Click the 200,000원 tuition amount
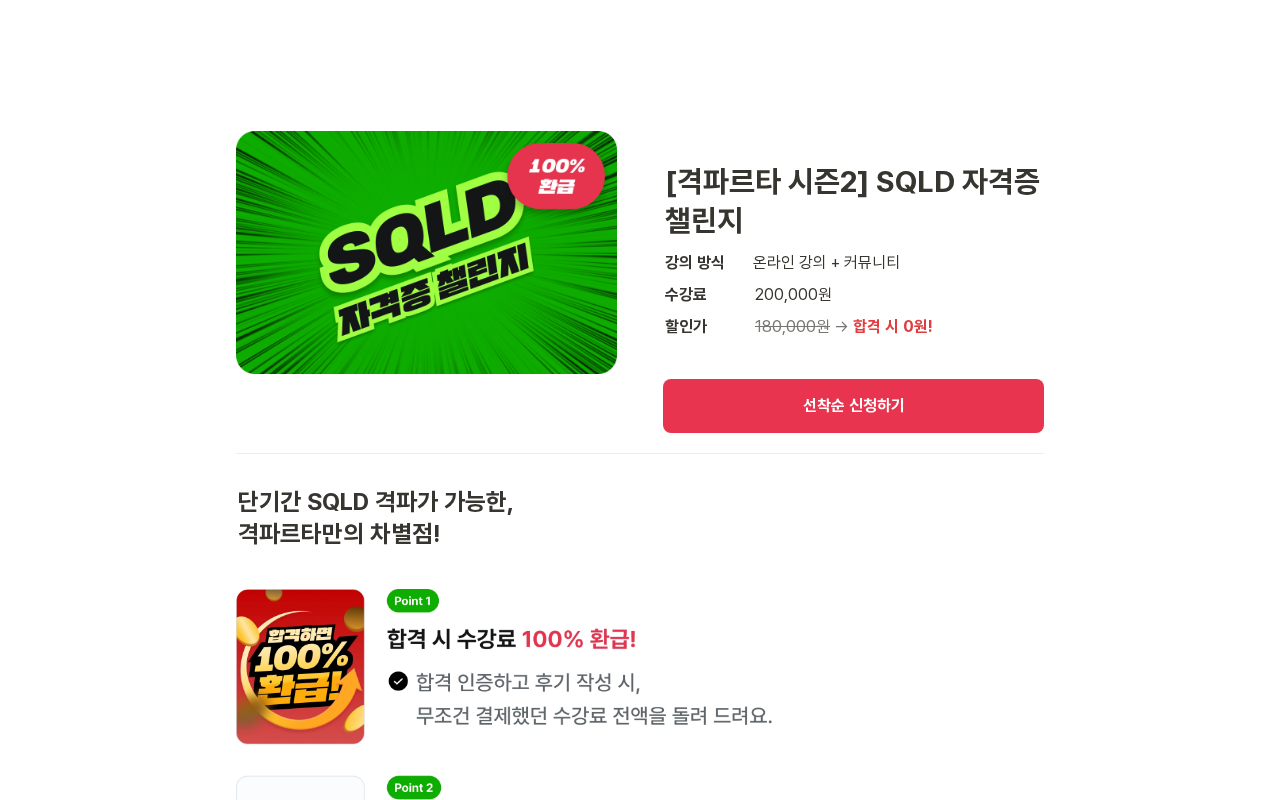 coord(793,294)
